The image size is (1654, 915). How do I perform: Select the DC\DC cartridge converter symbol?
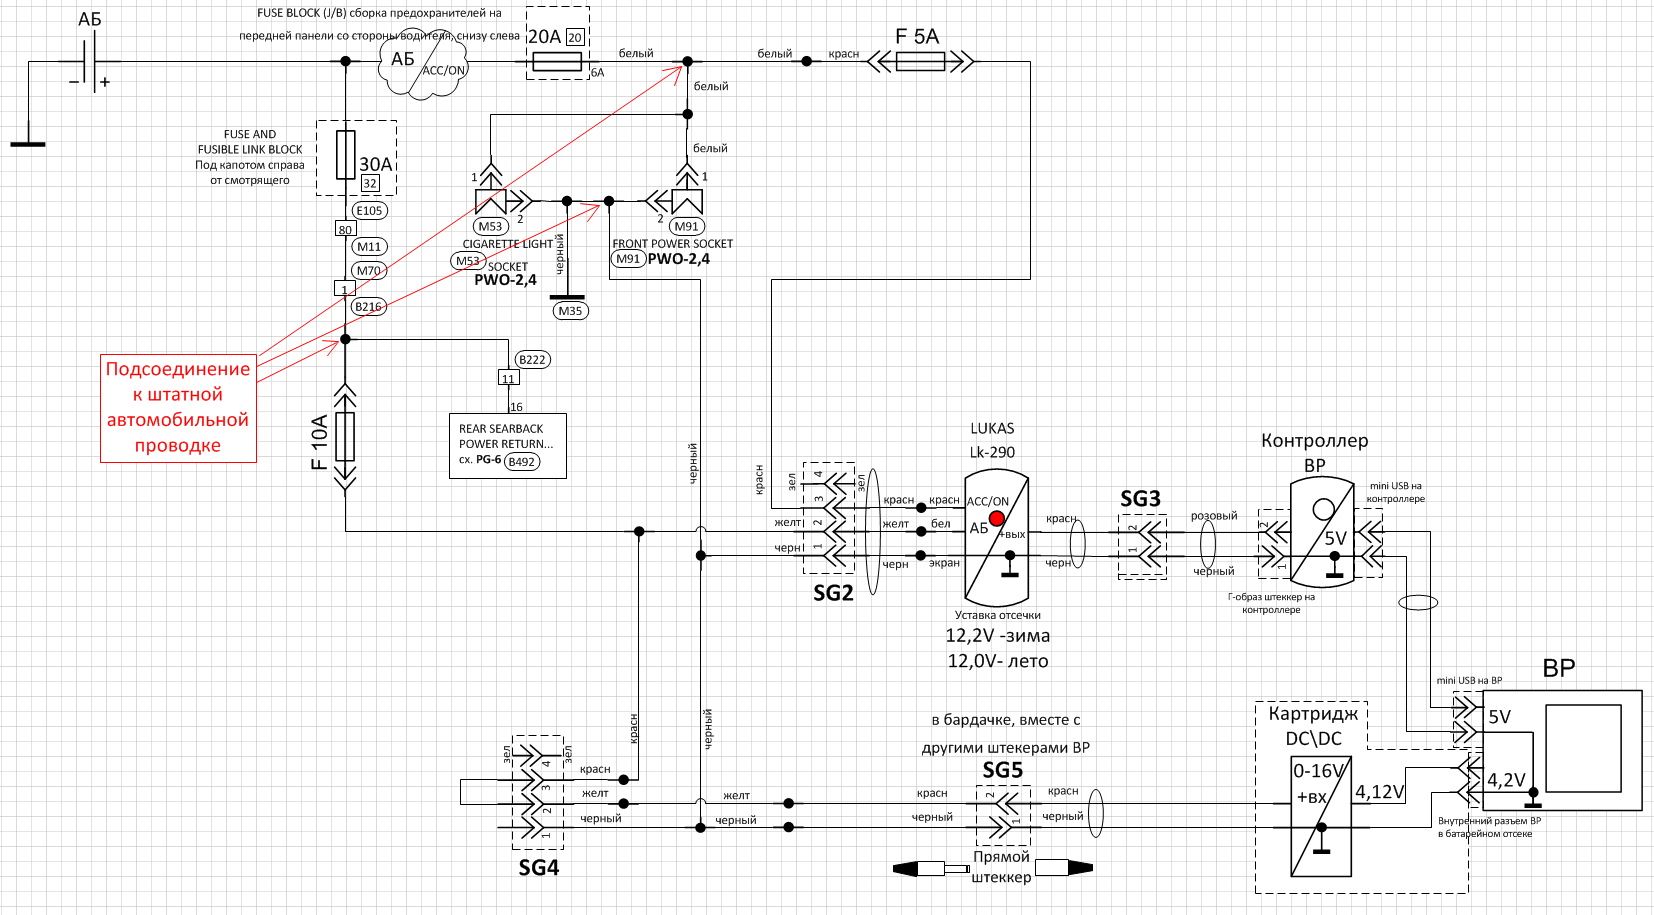1321,816
